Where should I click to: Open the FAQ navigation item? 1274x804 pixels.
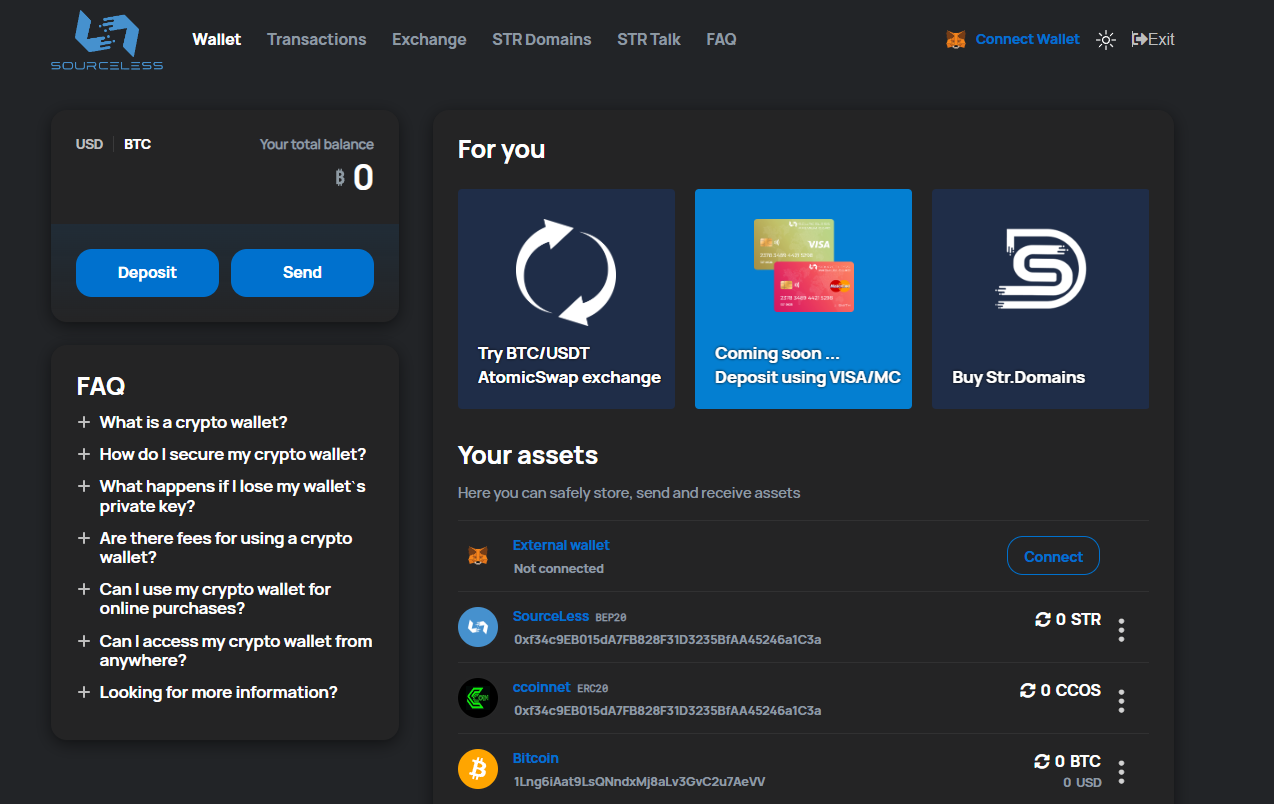pos(721,39)
